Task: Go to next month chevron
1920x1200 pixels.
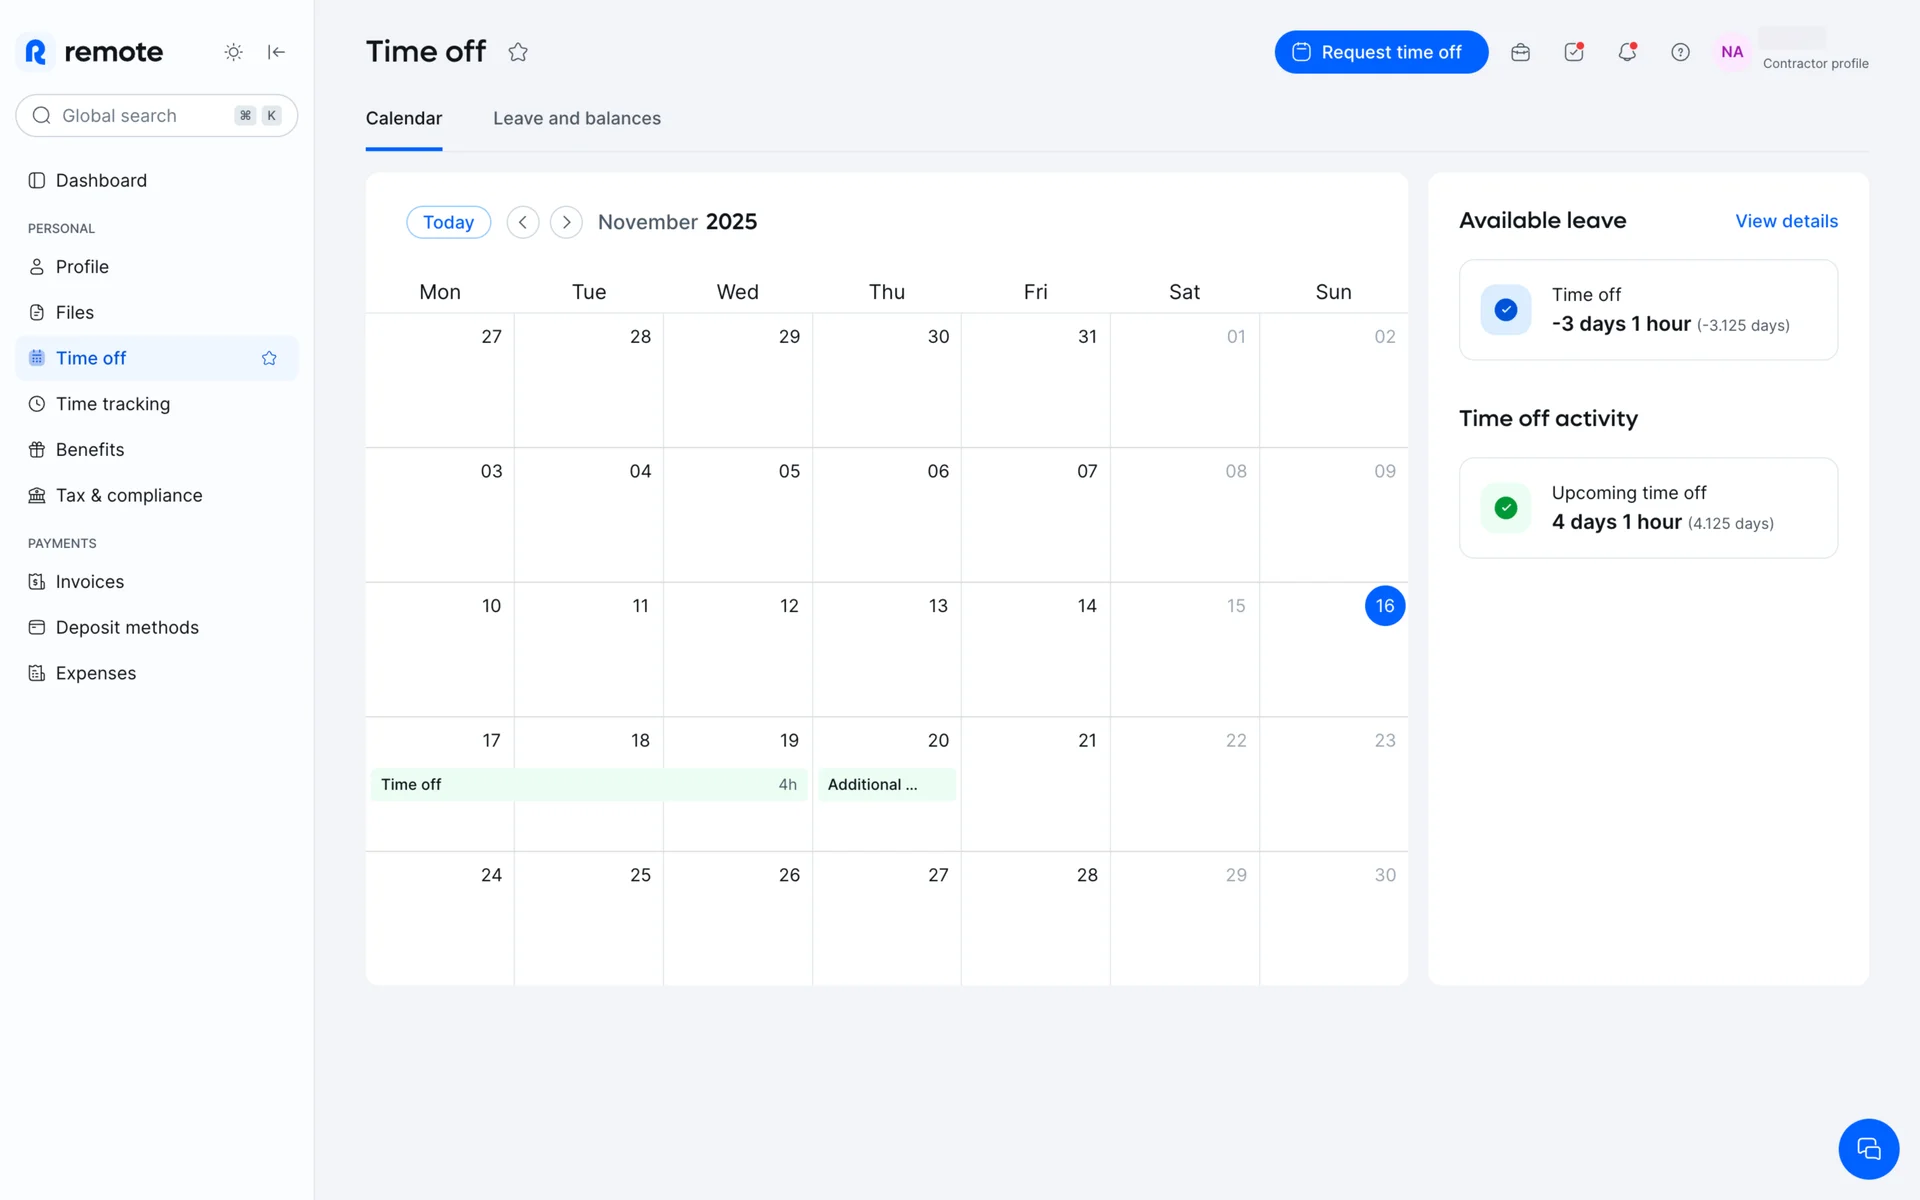Action: click(566, 222)
